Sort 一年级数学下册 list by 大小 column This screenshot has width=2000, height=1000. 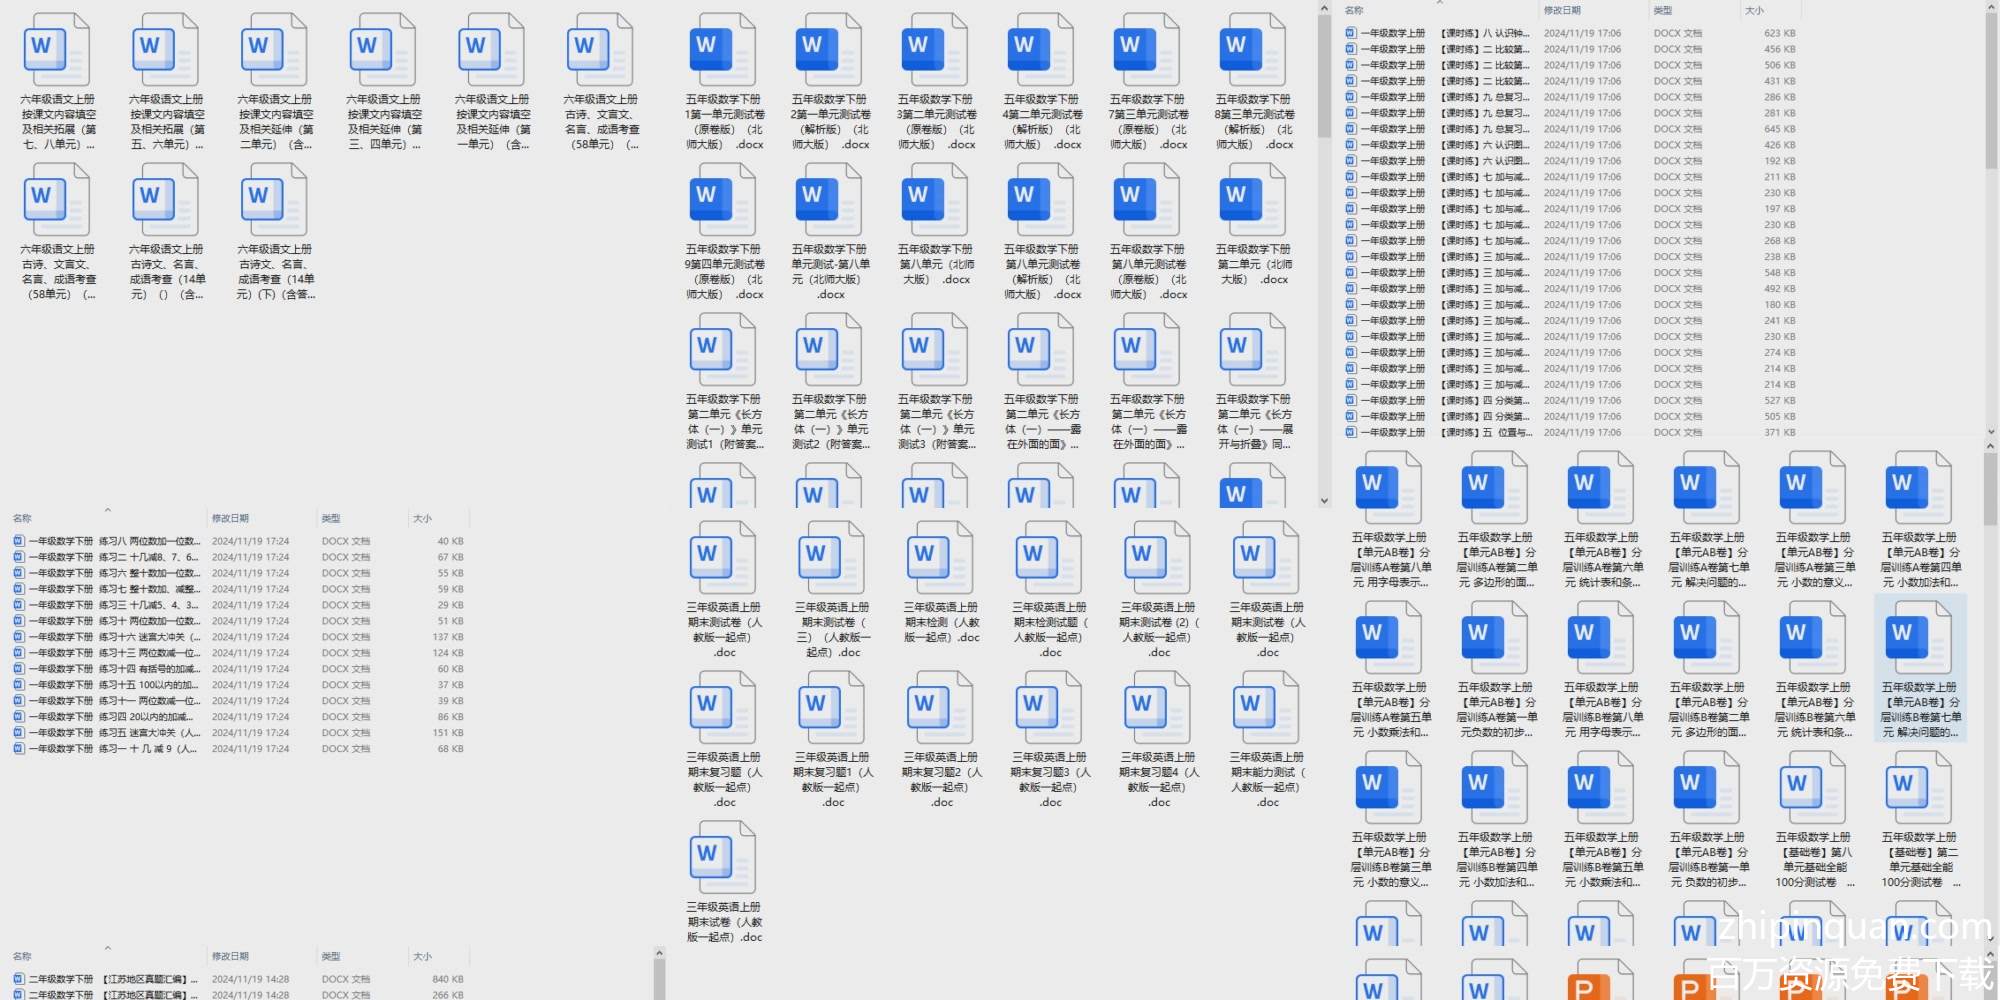[x=423, y=518]
